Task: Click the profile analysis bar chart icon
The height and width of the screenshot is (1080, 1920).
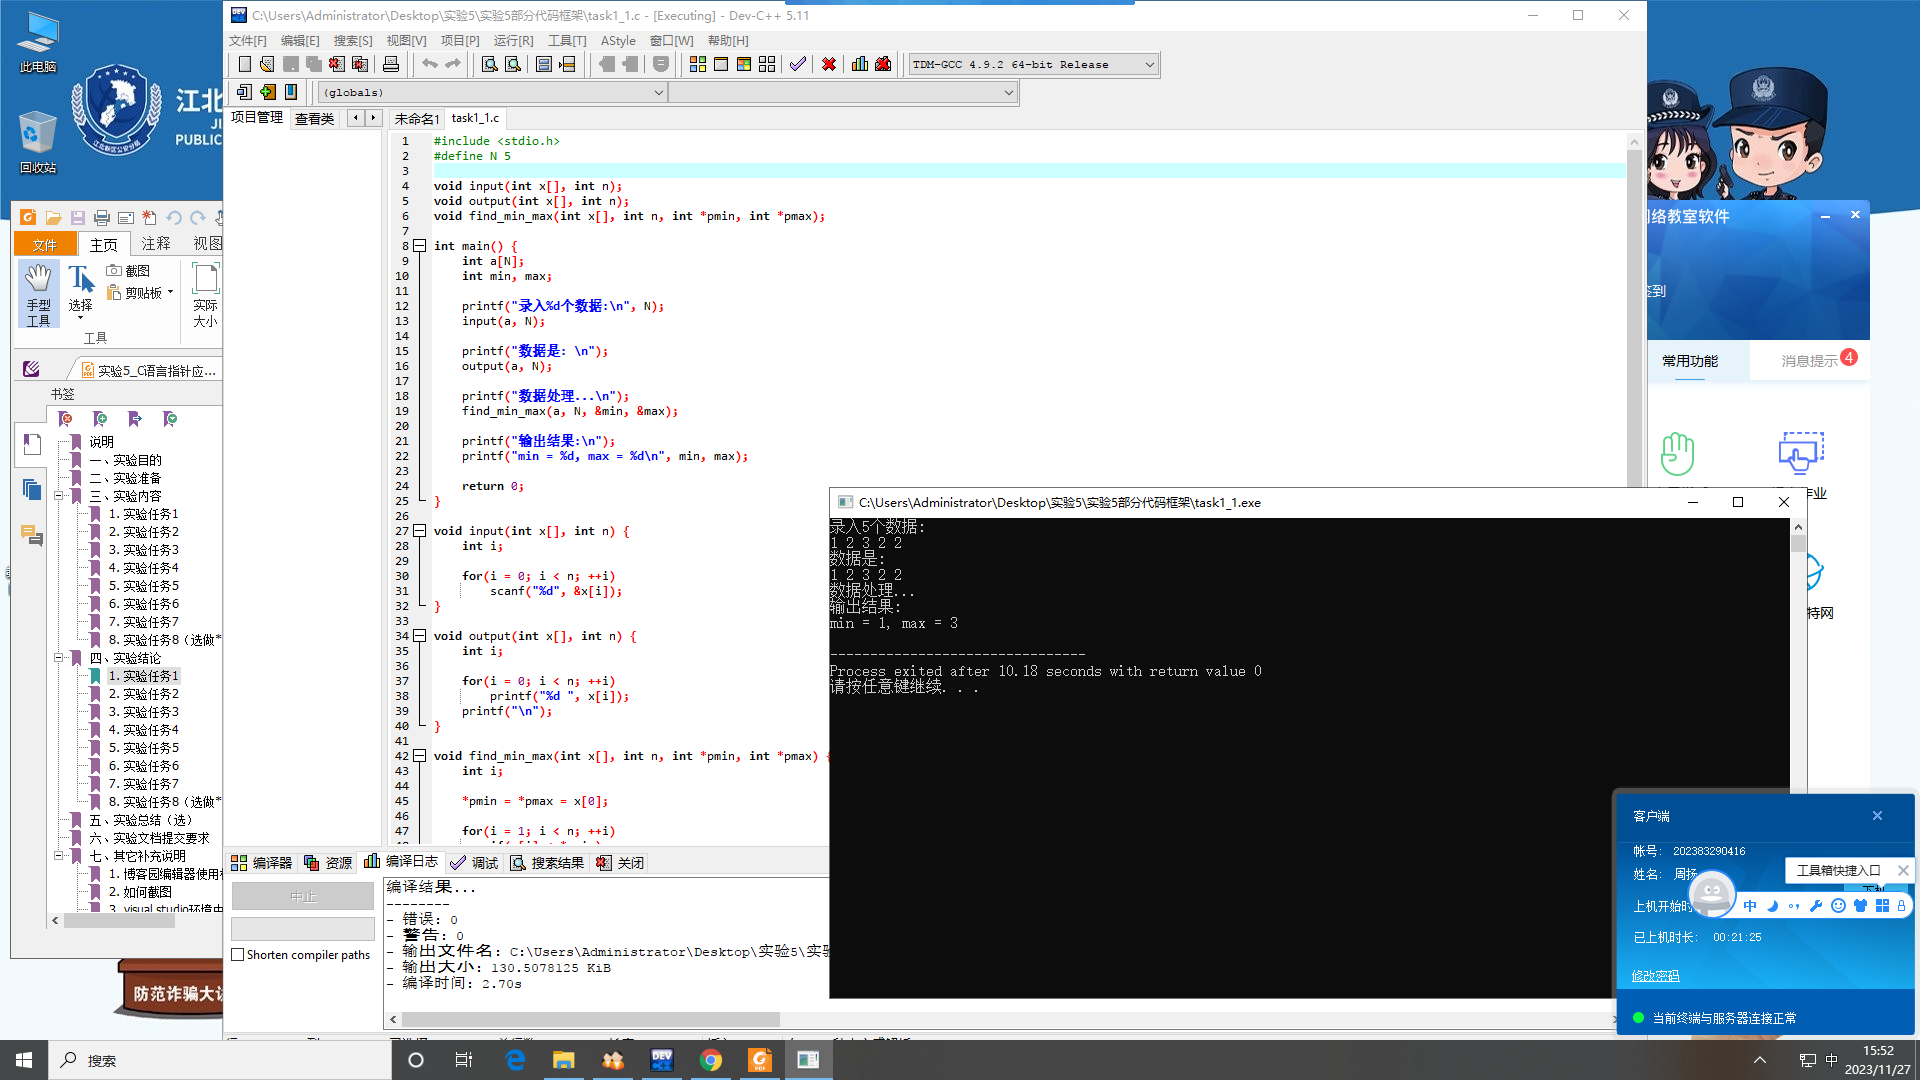Action: tap(860, 64)
